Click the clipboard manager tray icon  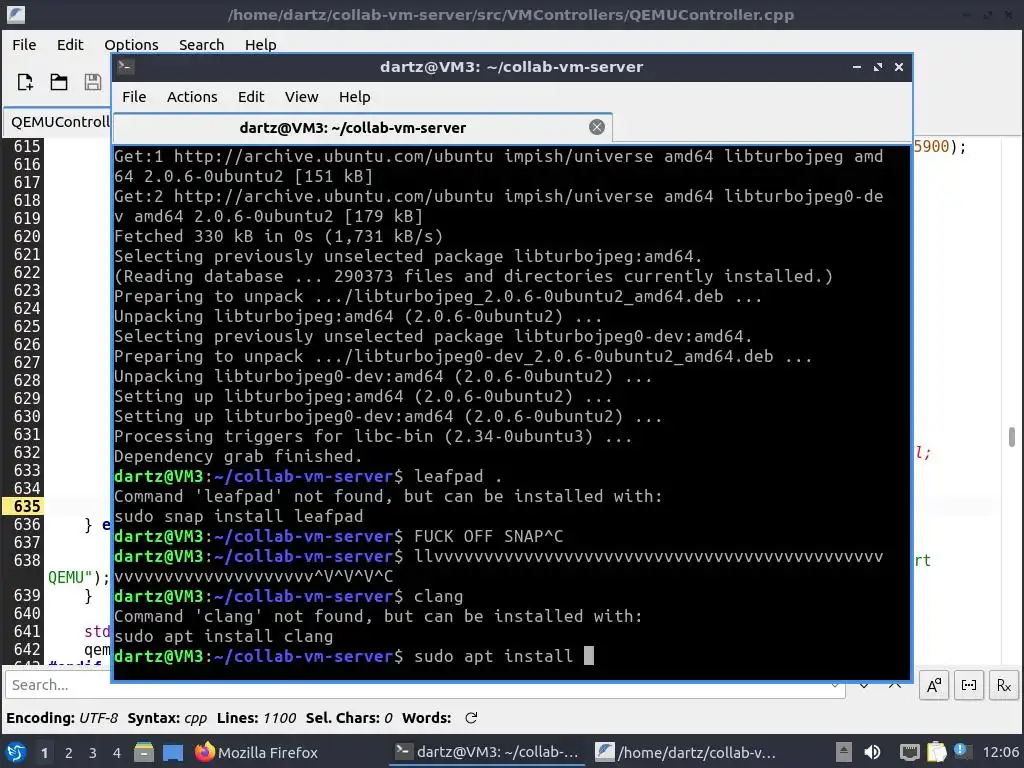point(936,752)
